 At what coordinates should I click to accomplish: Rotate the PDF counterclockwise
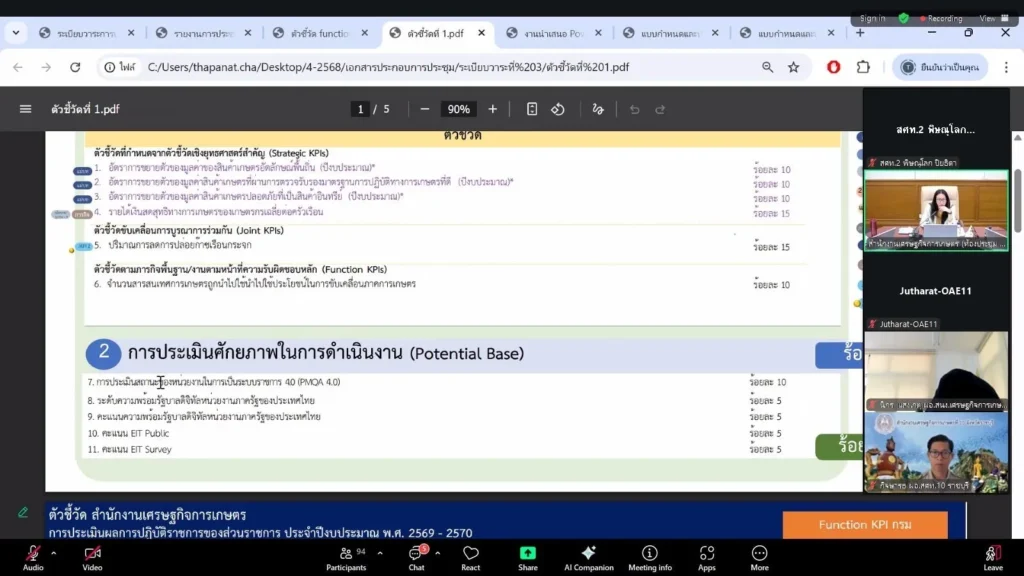(x=558, y=109)
